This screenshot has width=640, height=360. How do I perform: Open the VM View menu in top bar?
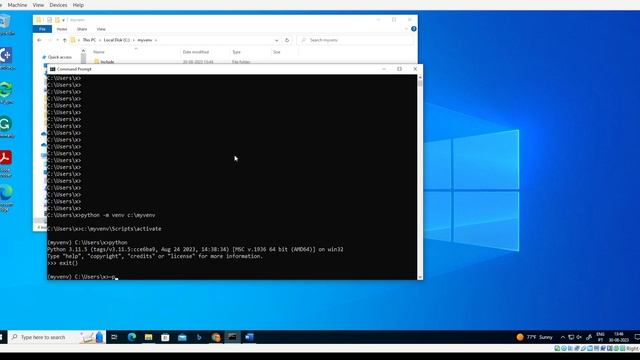[38, 5]
